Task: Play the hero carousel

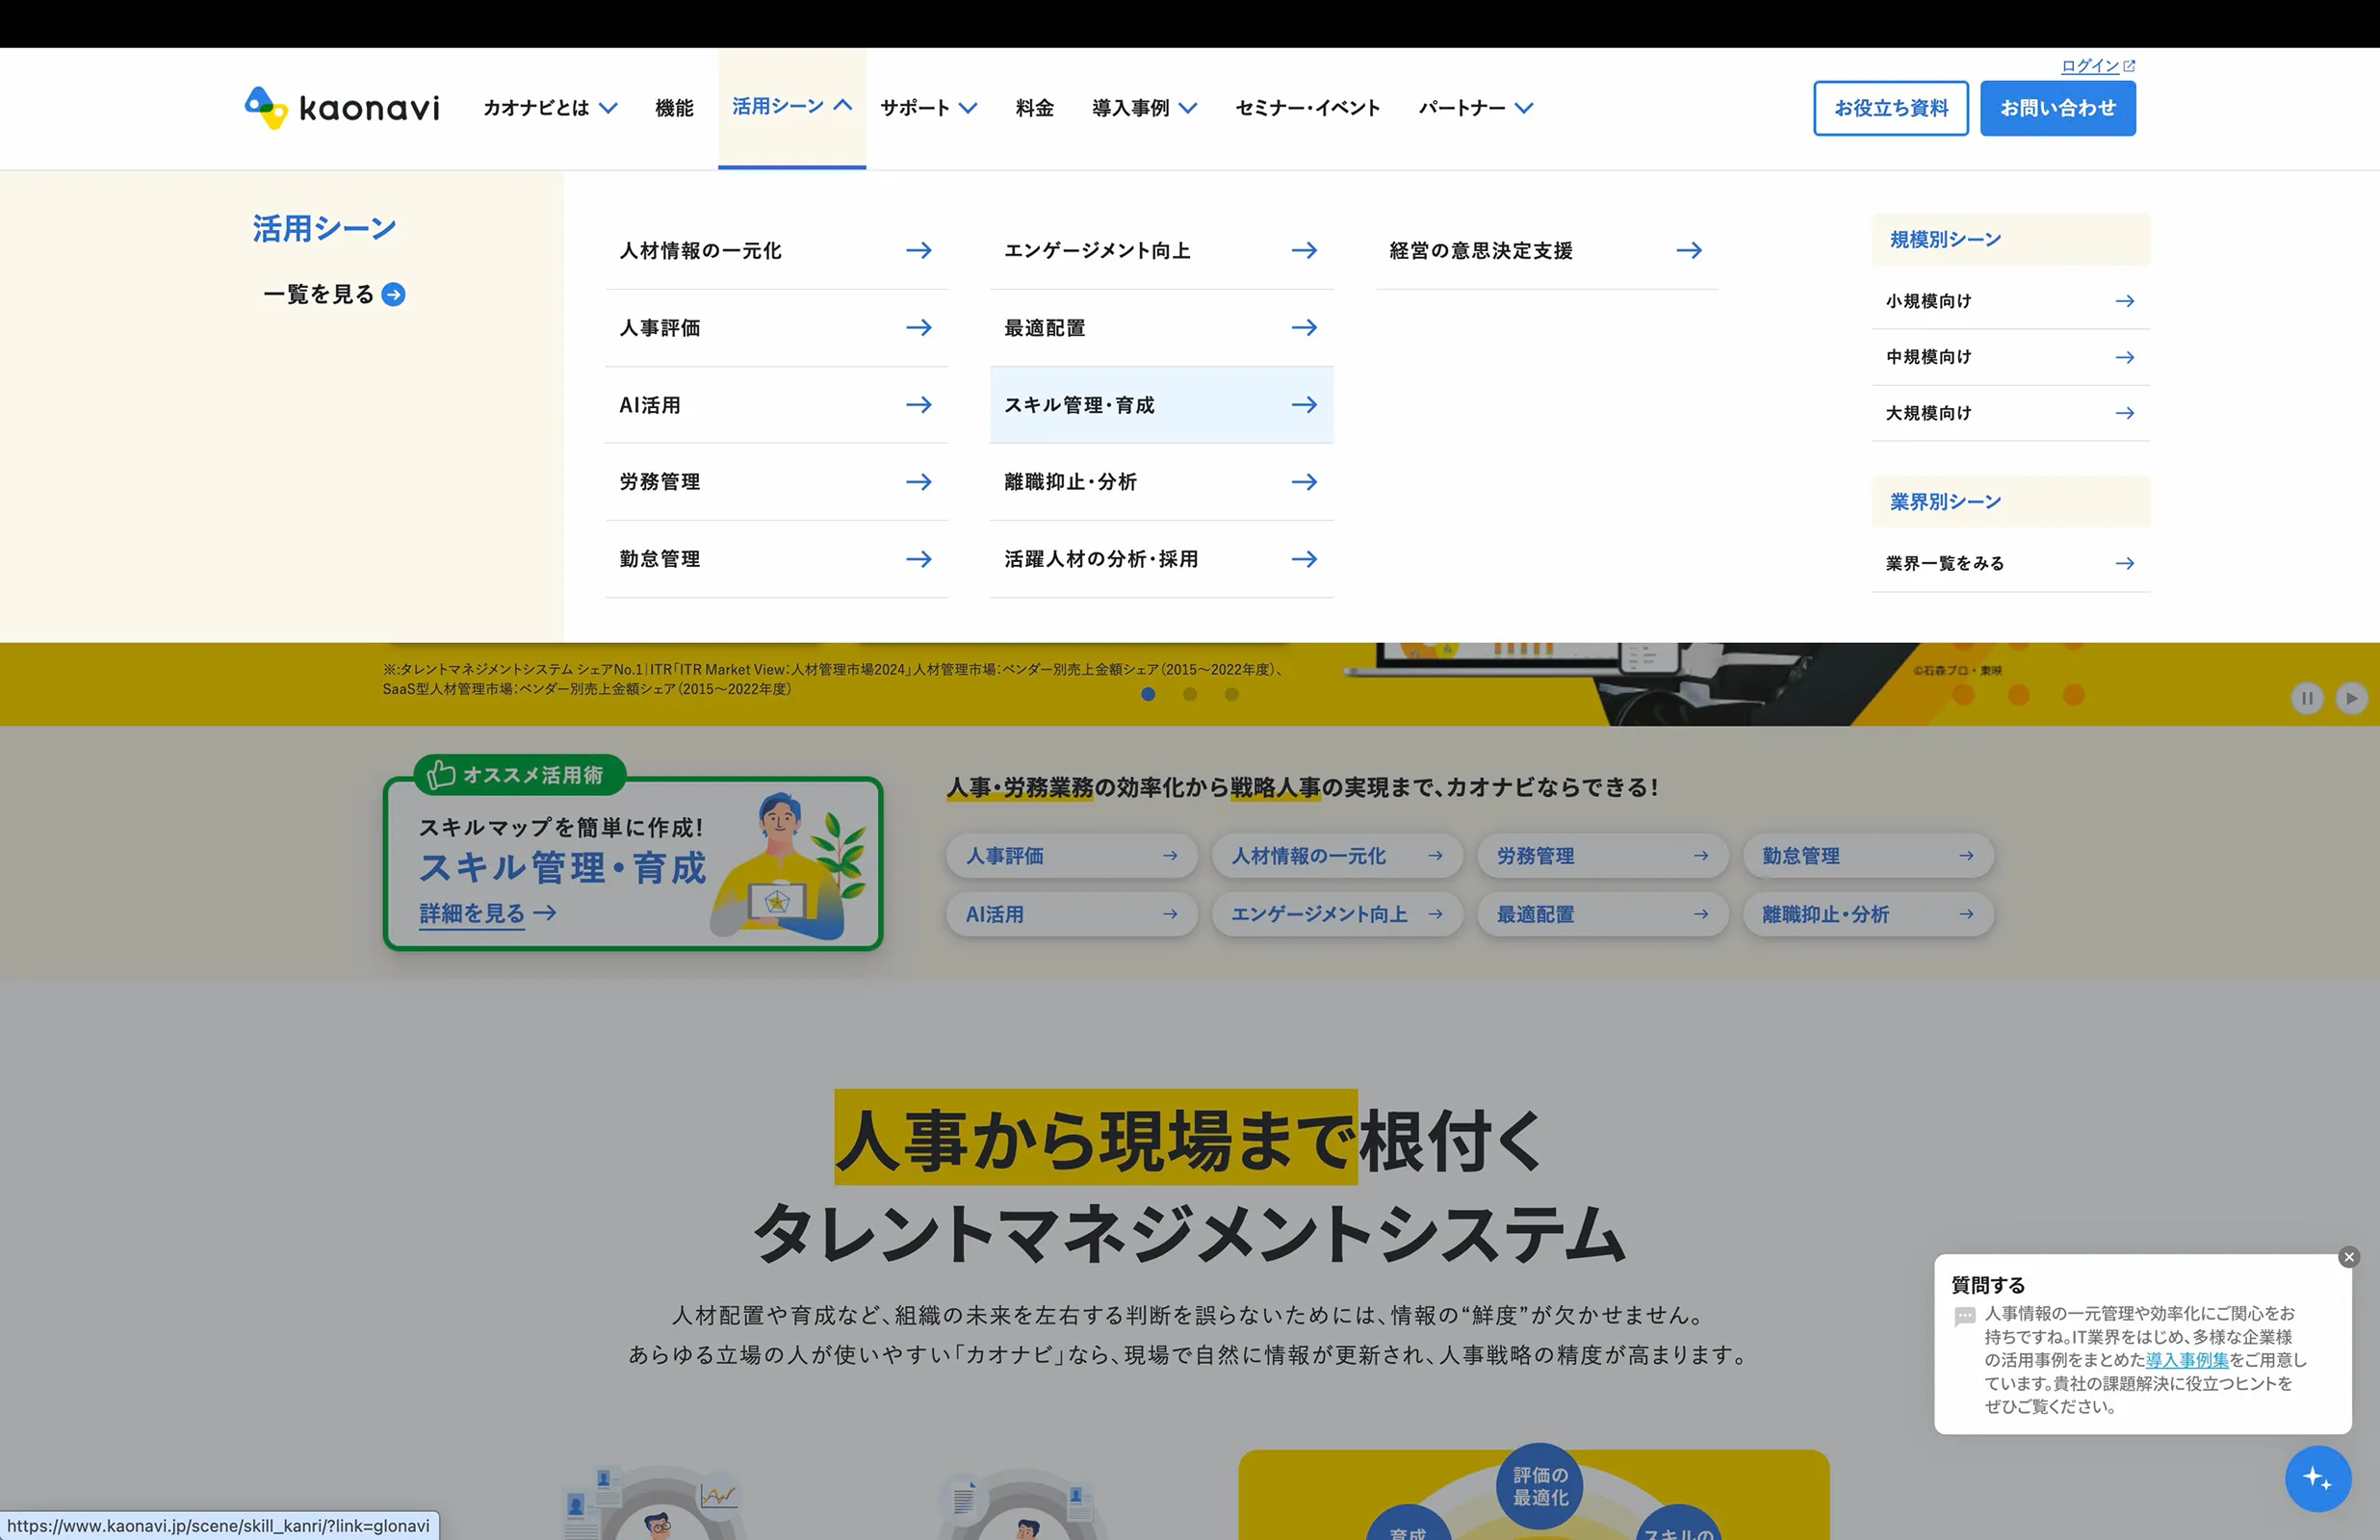Action: click(2351, 698)
